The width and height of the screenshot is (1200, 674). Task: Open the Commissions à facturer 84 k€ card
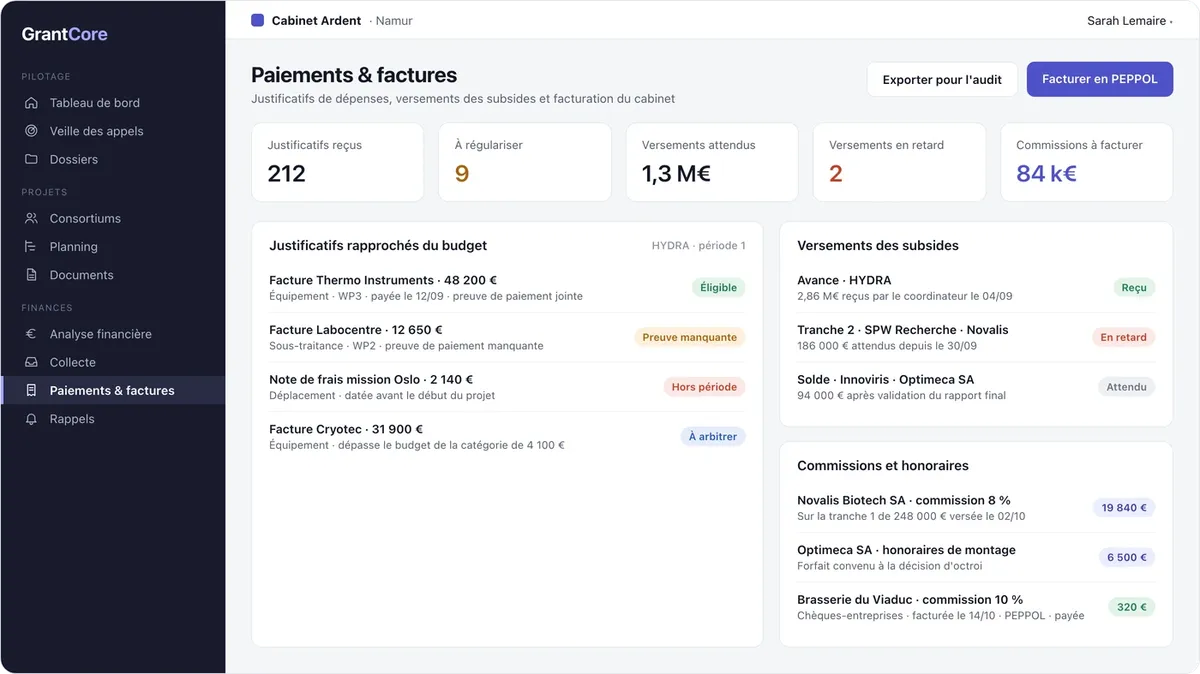(1086, 162)
